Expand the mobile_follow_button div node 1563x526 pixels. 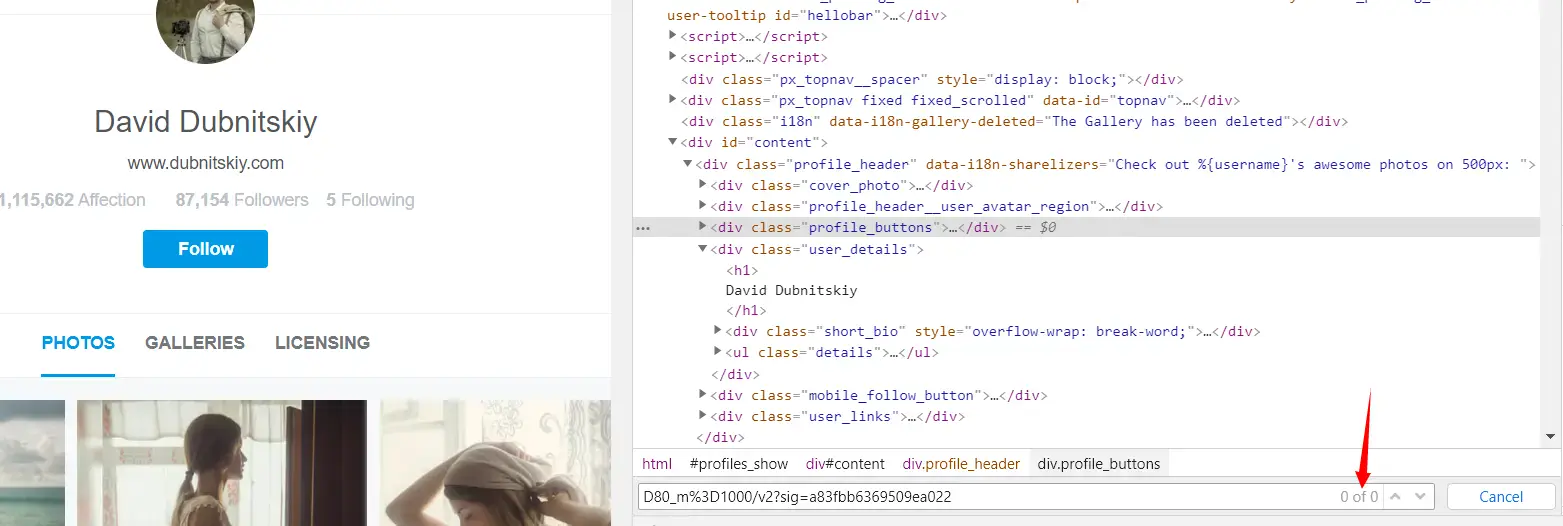703,395
